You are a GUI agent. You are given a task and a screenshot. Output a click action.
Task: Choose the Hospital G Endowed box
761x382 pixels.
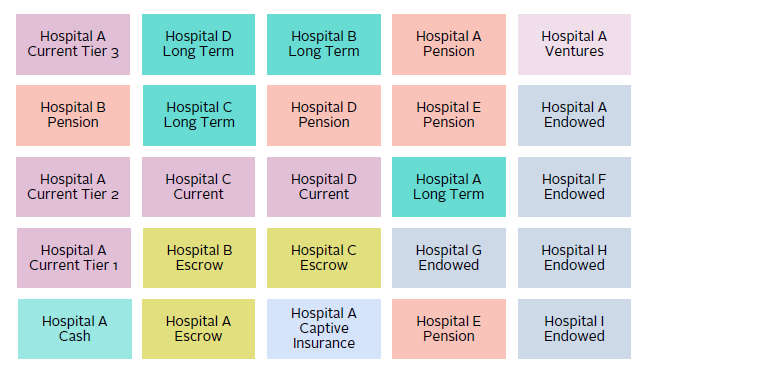[449, 258]
